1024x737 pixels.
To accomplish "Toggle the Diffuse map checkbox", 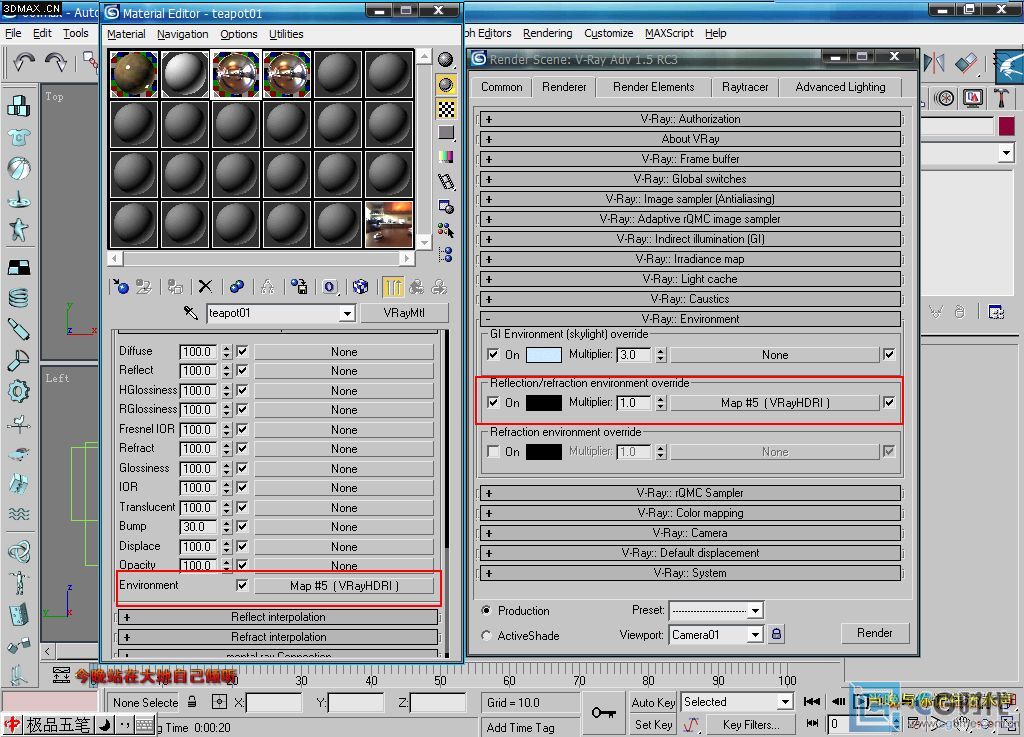I will (242, 351).
